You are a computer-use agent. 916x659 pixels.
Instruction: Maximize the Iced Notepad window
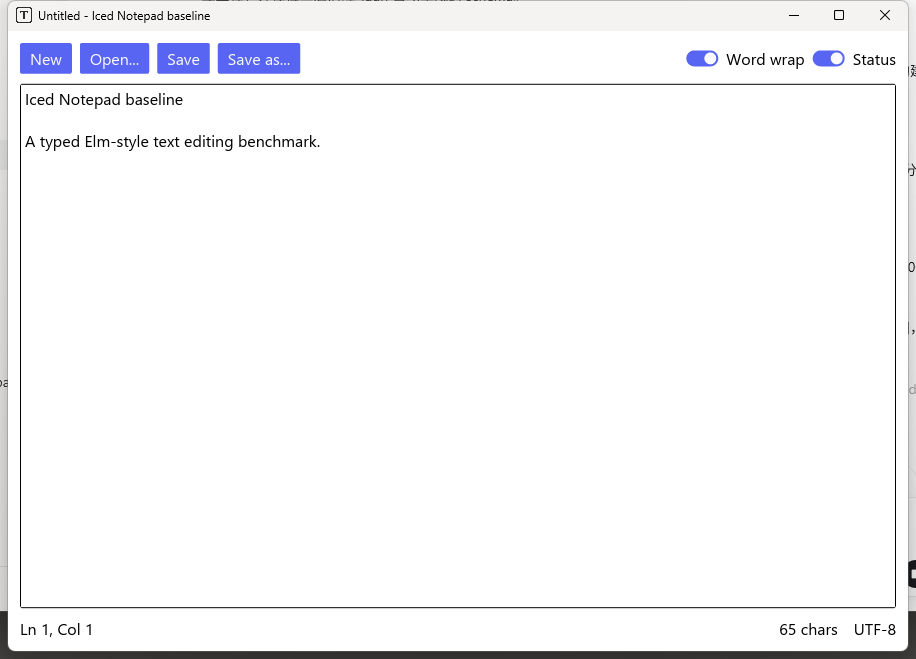click(839, 15)
